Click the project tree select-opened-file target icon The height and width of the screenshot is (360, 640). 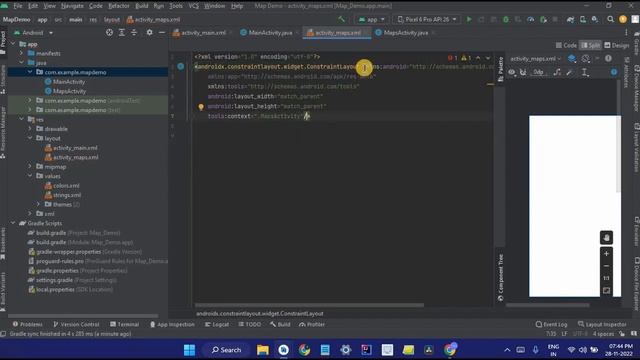(109, 32)
